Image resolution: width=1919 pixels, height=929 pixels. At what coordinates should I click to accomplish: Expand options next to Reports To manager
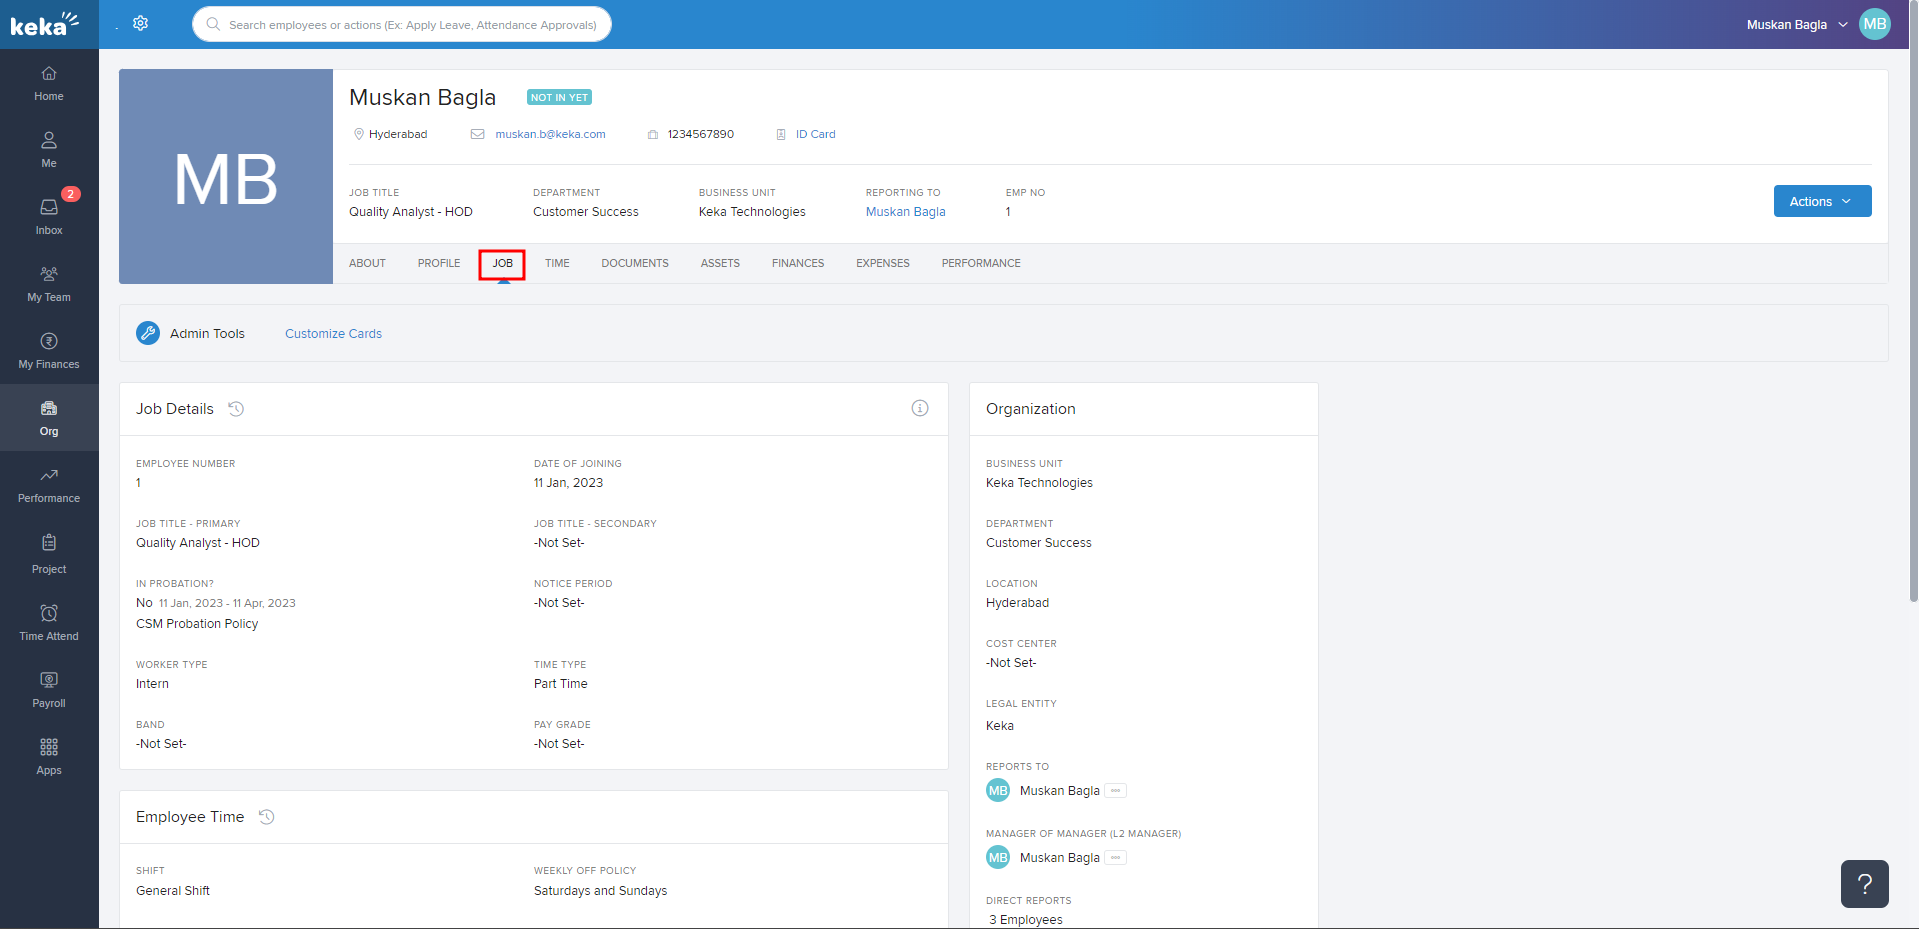[x=1116, y=791]
